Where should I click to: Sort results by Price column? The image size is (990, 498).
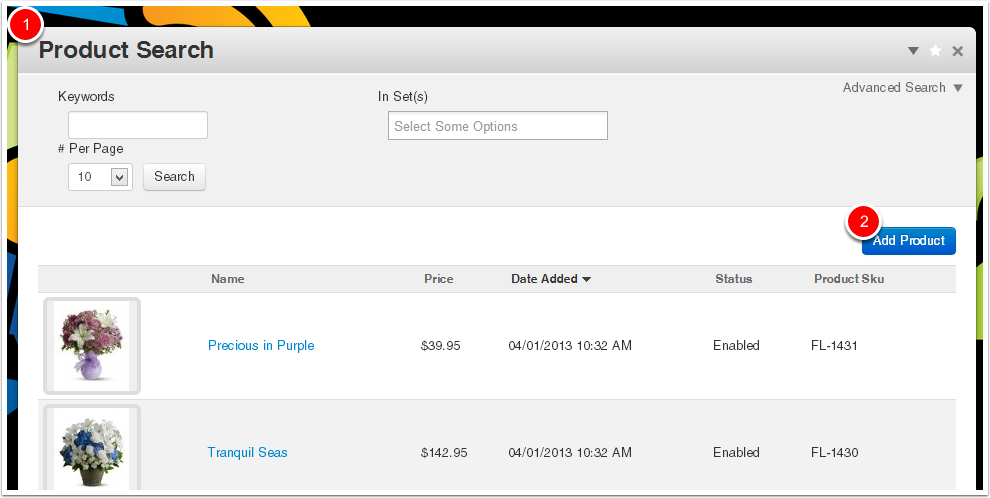(438, 279)
